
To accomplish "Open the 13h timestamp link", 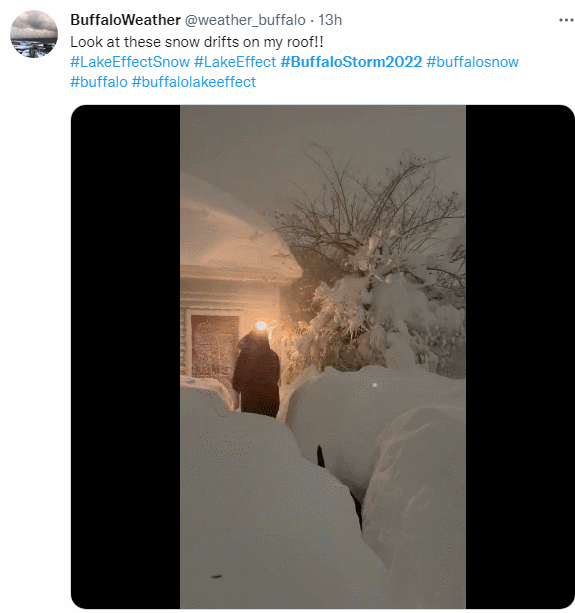I will tap(330, 20).
